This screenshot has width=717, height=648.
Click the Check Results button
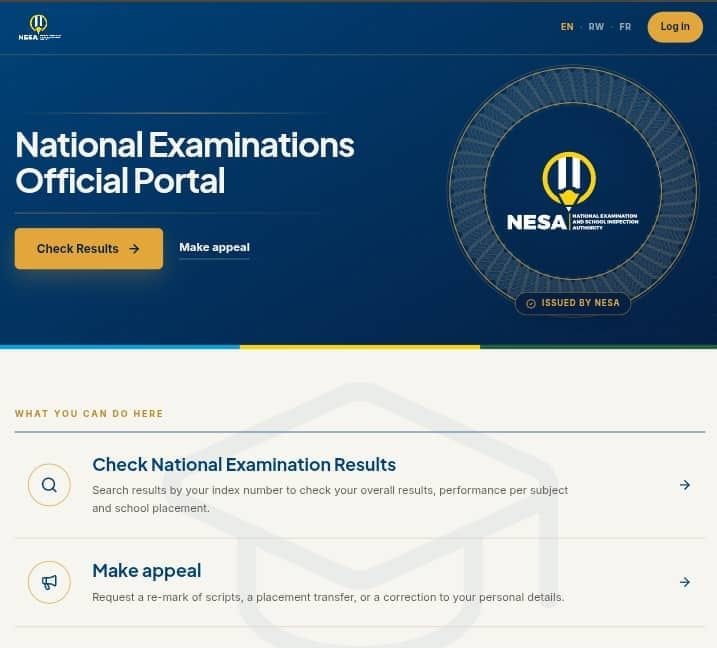click(89, 248)
